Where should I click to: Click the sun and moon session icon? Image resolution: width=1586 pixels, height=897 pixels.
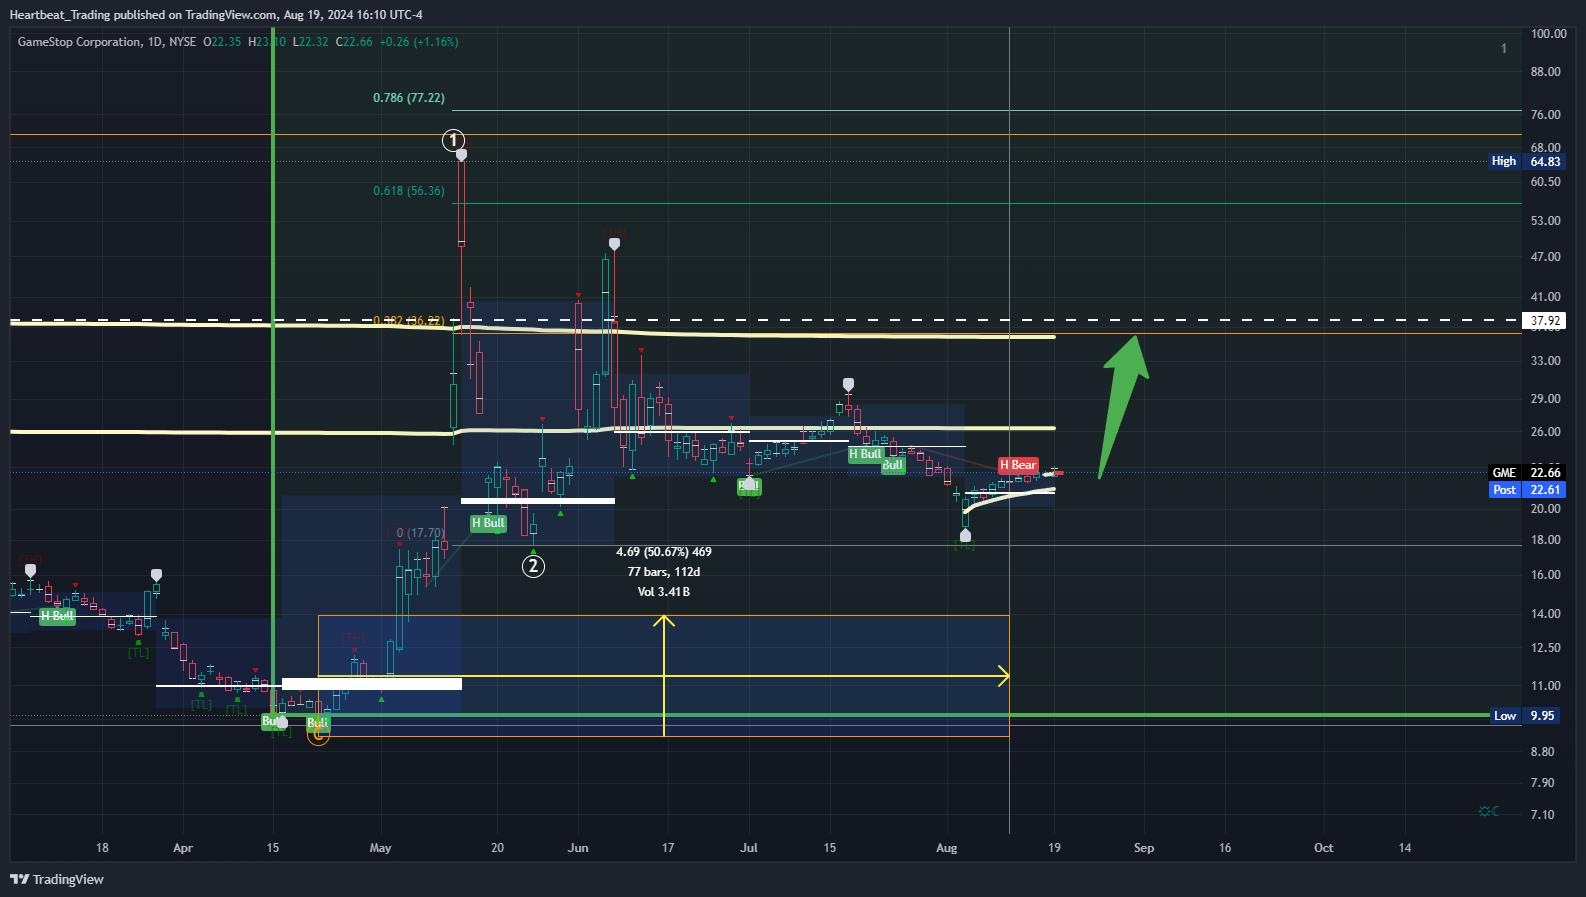pyautogui.click(x=1489, y=811)
